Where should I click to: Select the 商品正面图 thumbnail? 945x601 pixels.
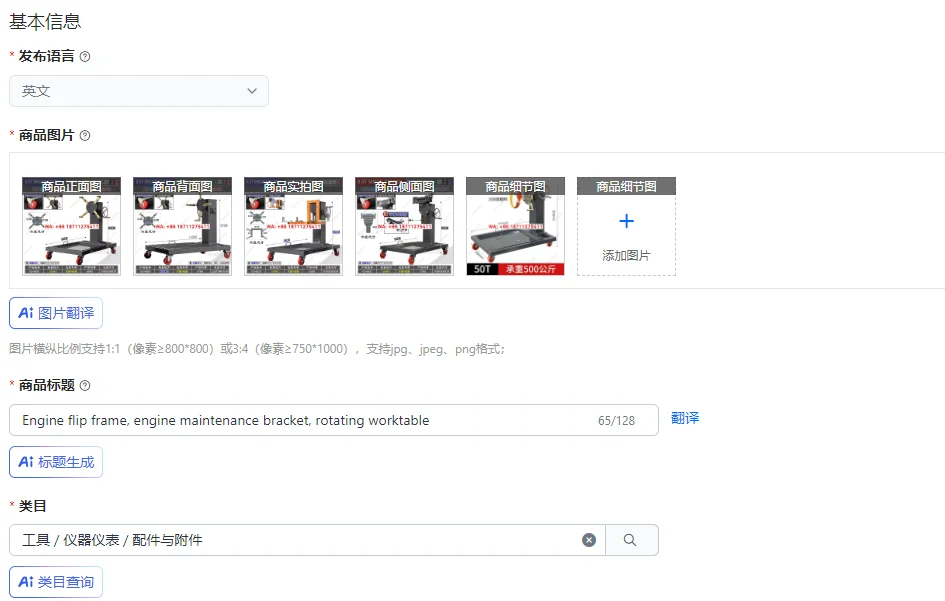72,227
